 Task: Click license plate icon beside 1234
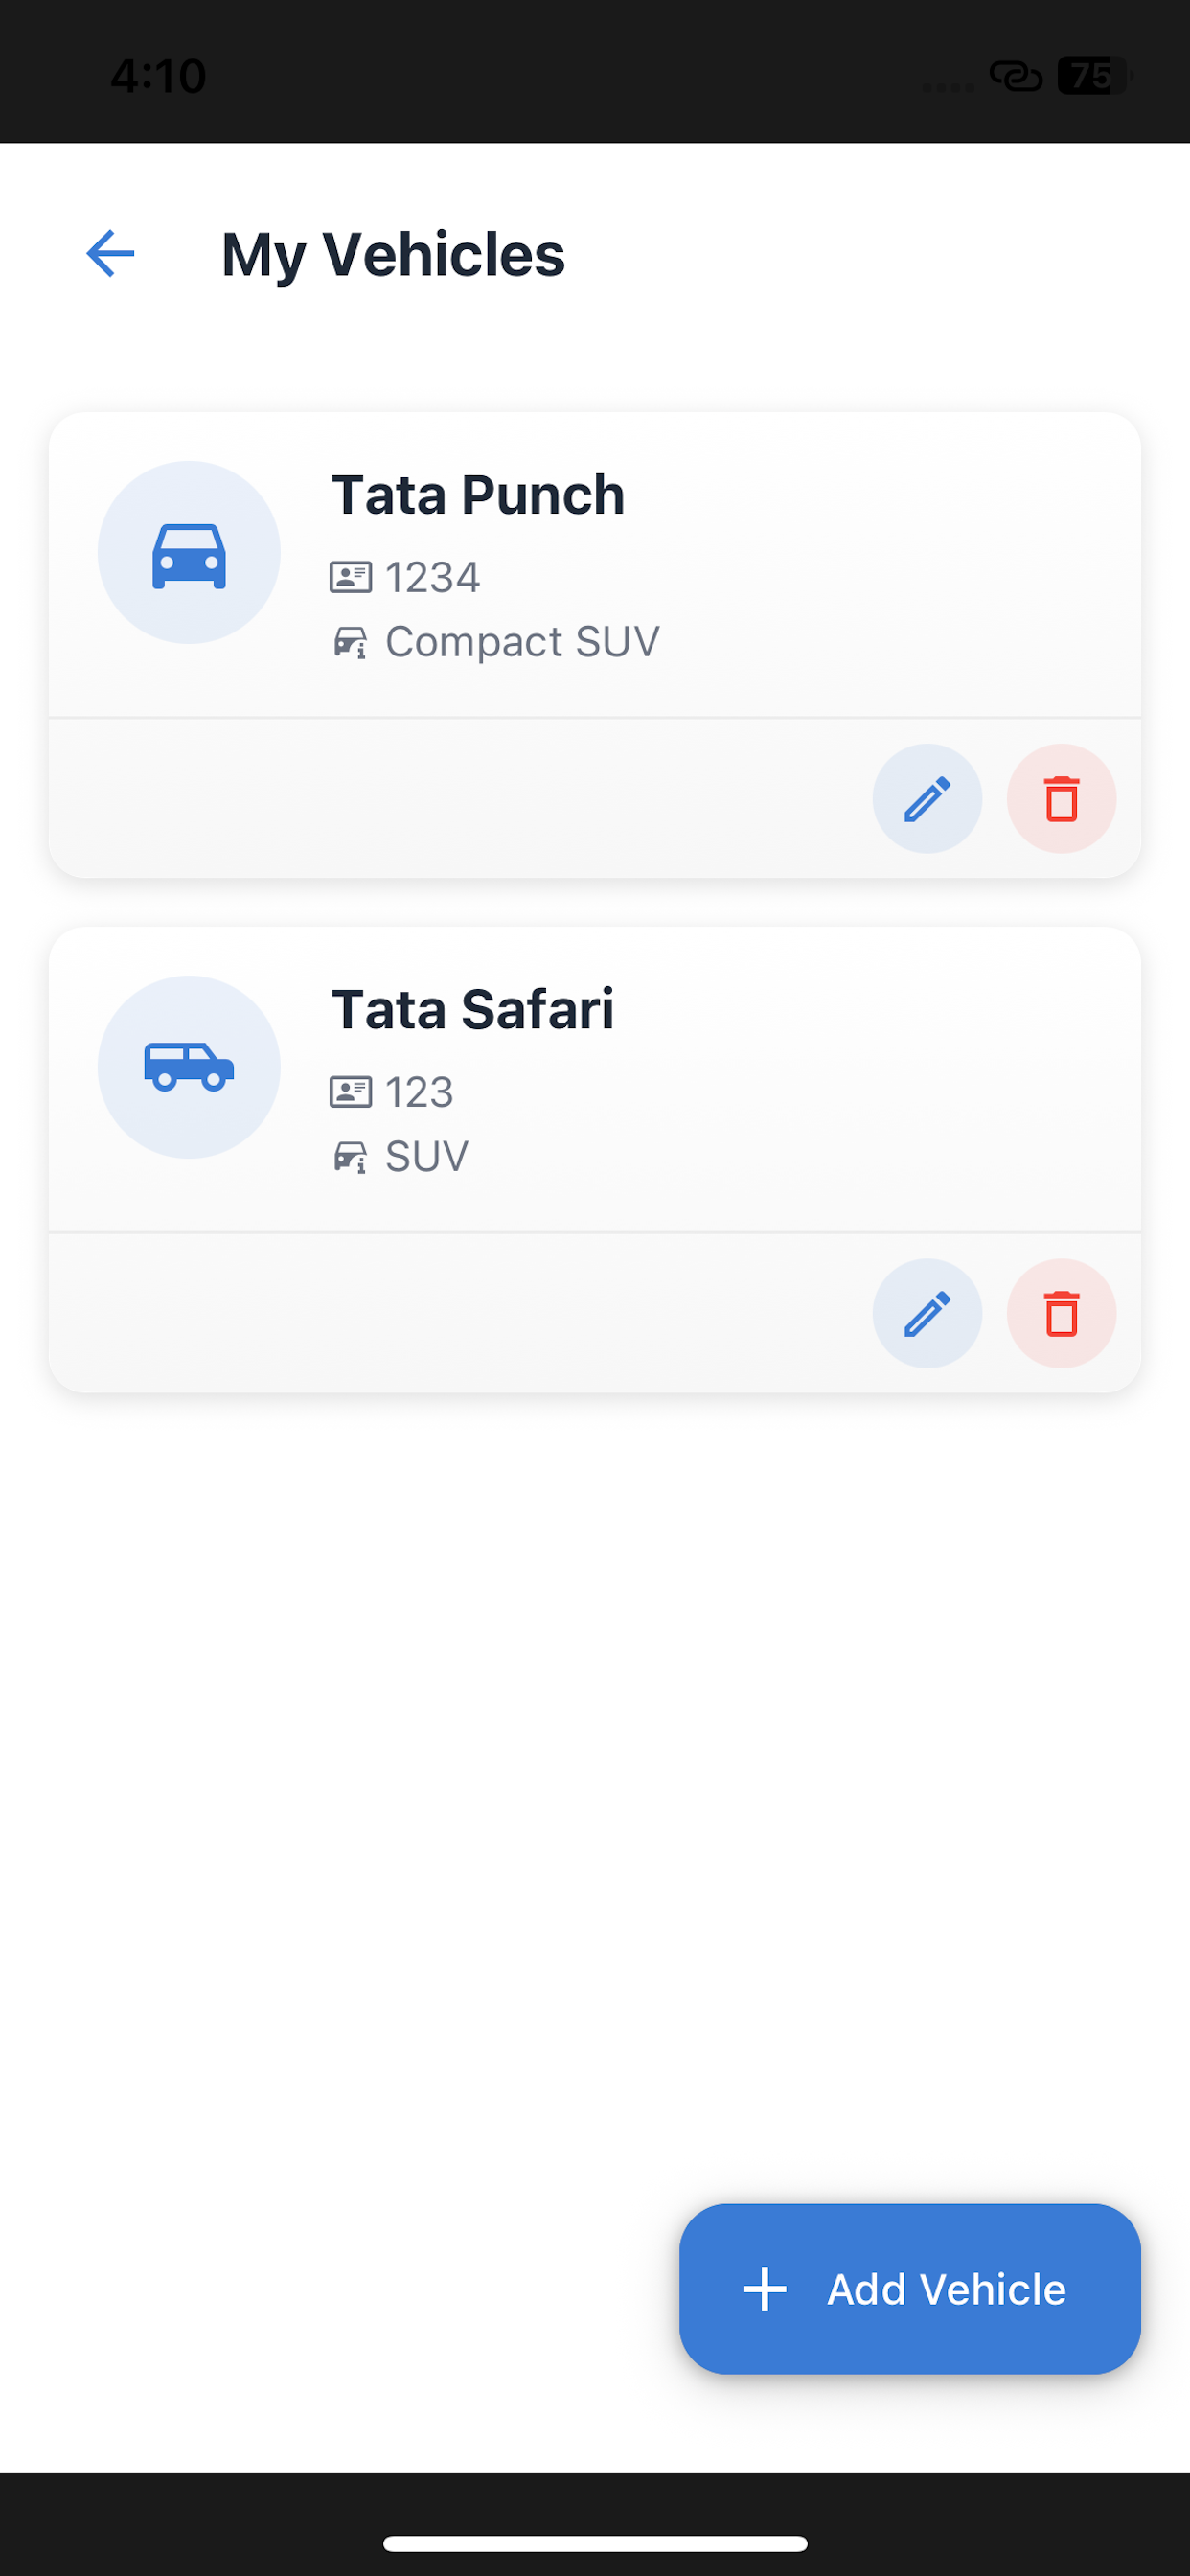[350, 577]
